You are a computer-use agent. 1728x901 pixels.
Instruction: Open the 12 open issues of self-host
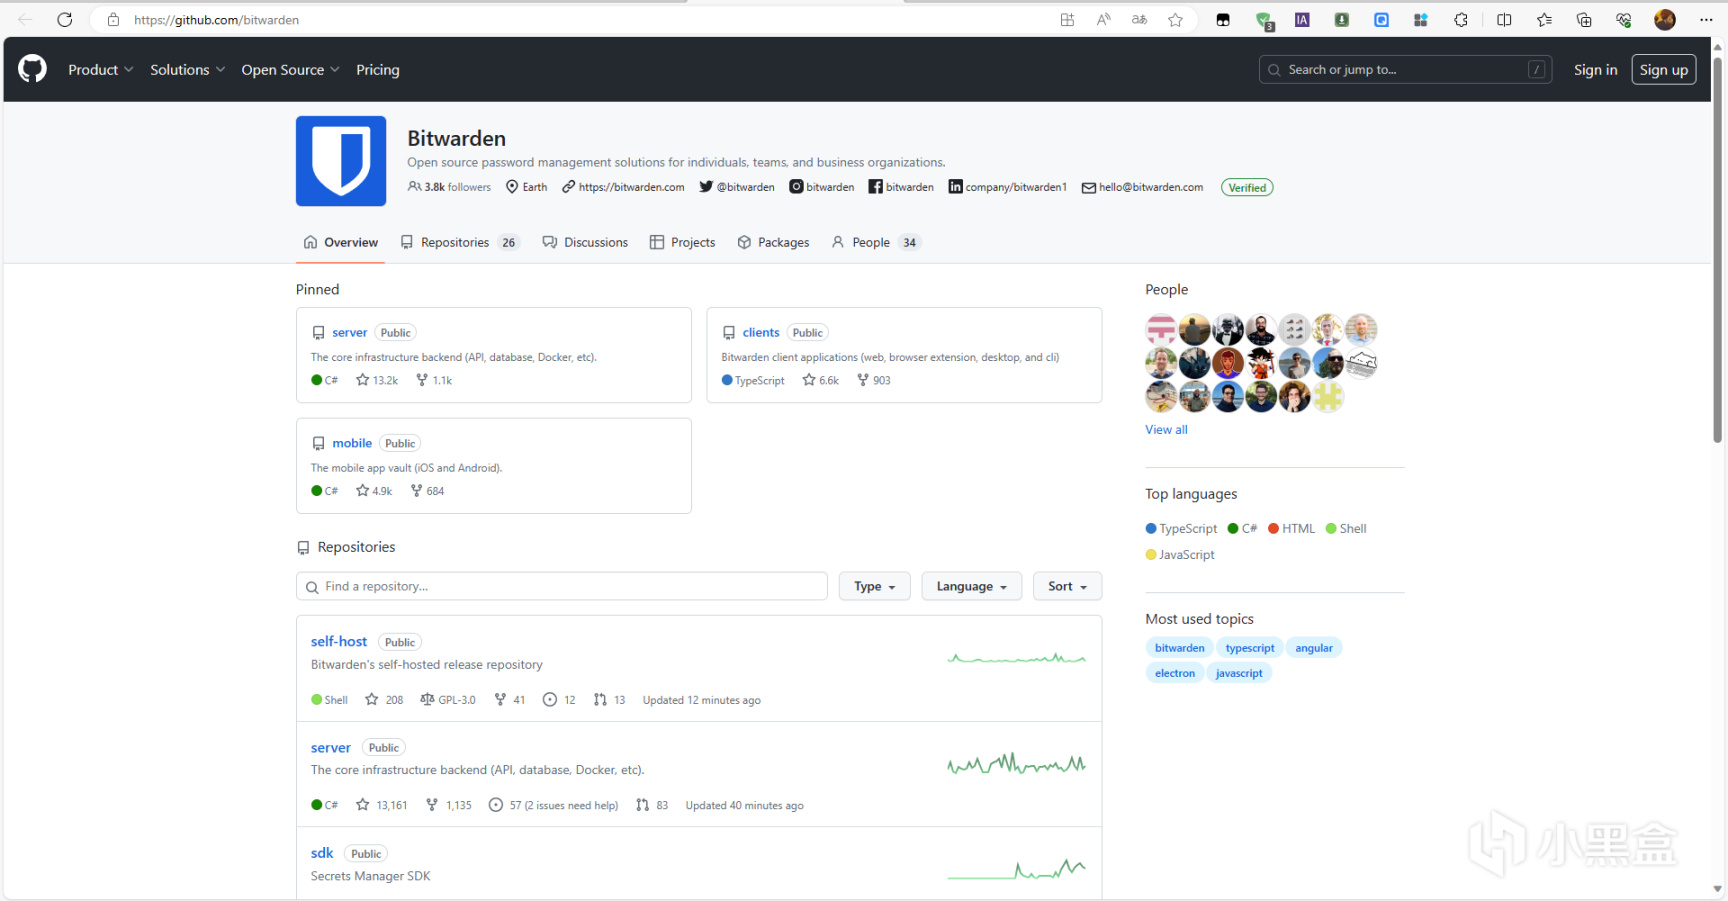pos(559,700)
